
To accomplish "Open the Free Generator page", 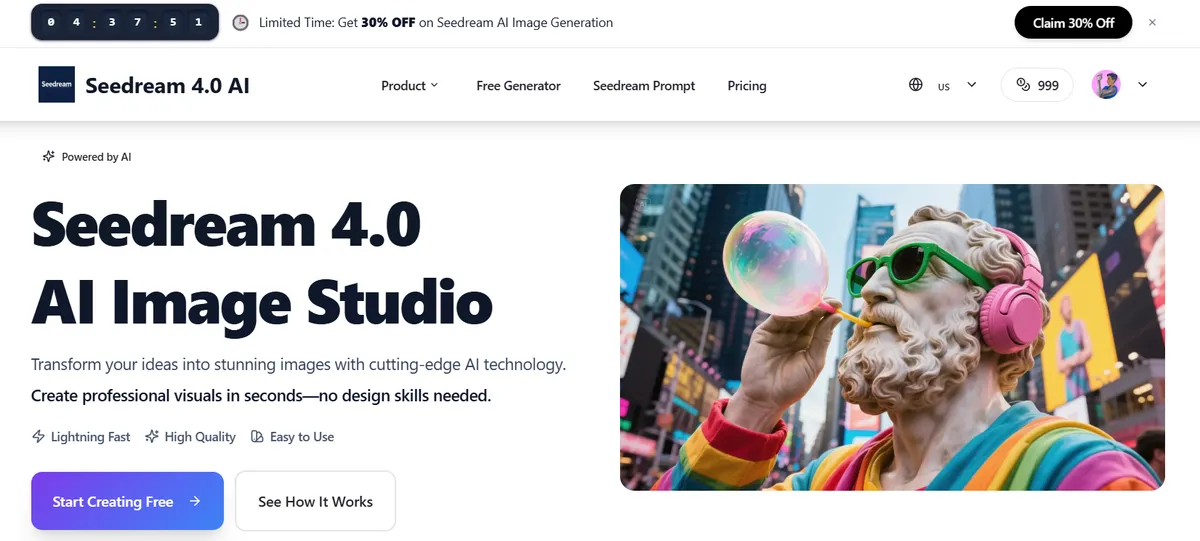I will (518, 86).
